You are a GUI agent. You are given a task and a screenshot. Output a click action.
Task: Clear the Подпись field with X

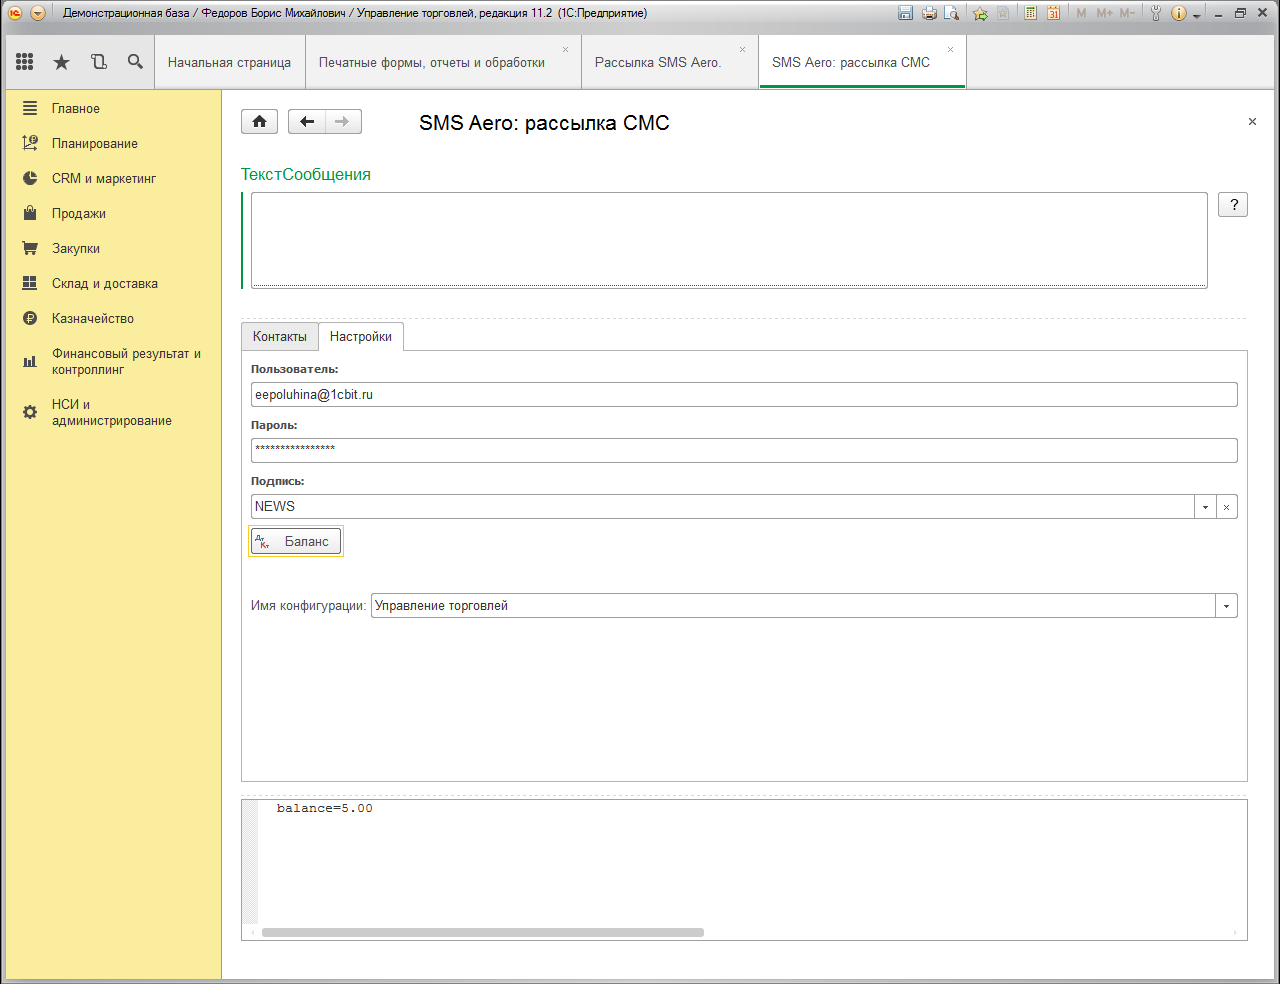tap(1227, 507)
